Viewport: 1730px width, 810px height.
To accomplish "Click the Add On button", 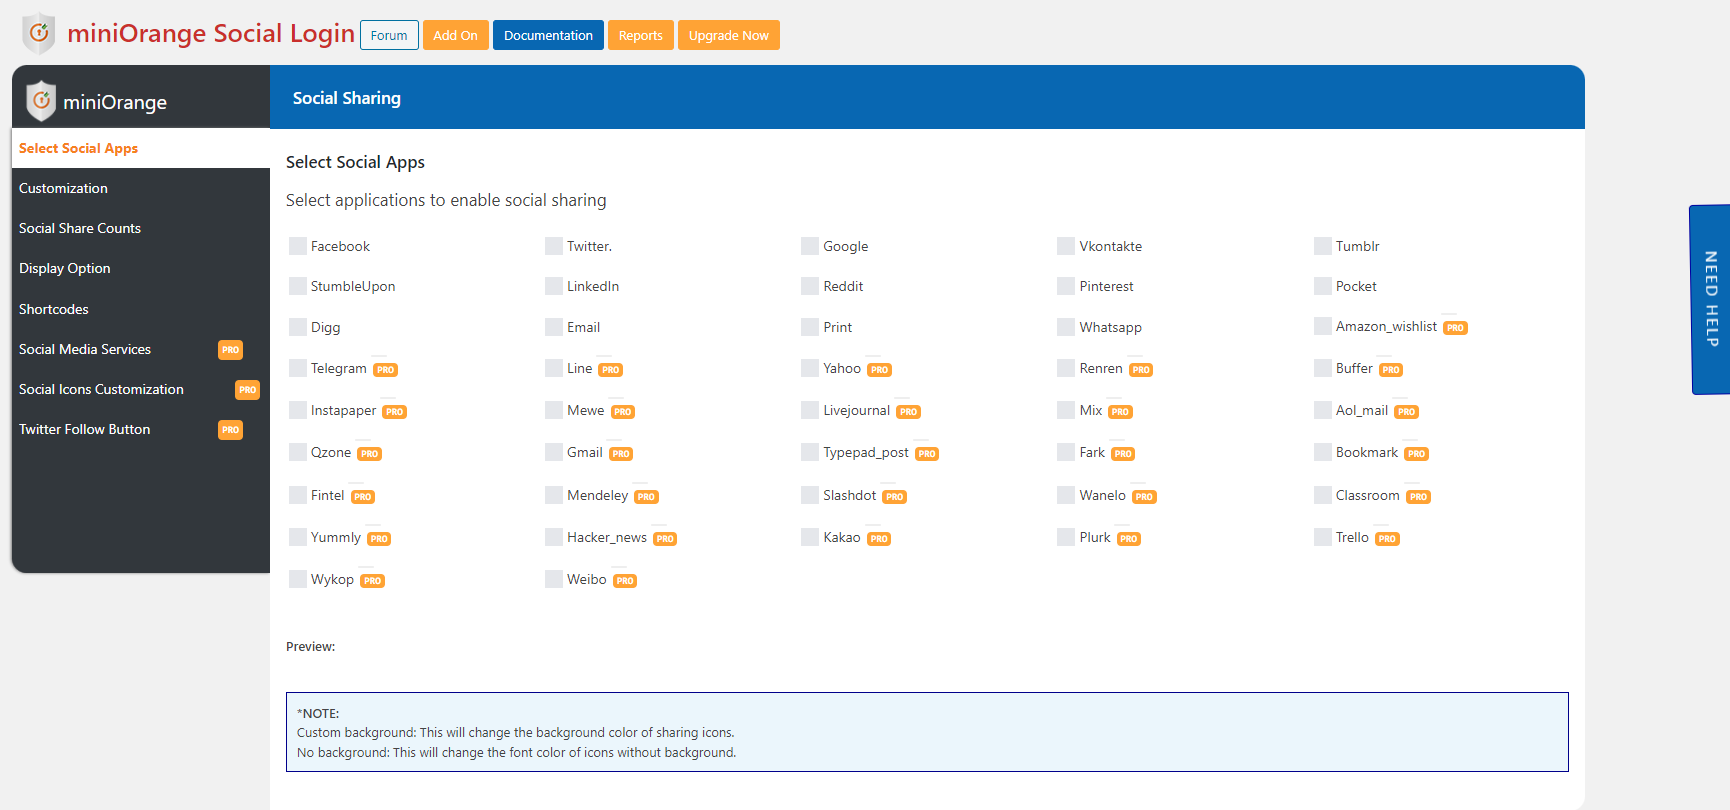I will (x=455, y=35).
